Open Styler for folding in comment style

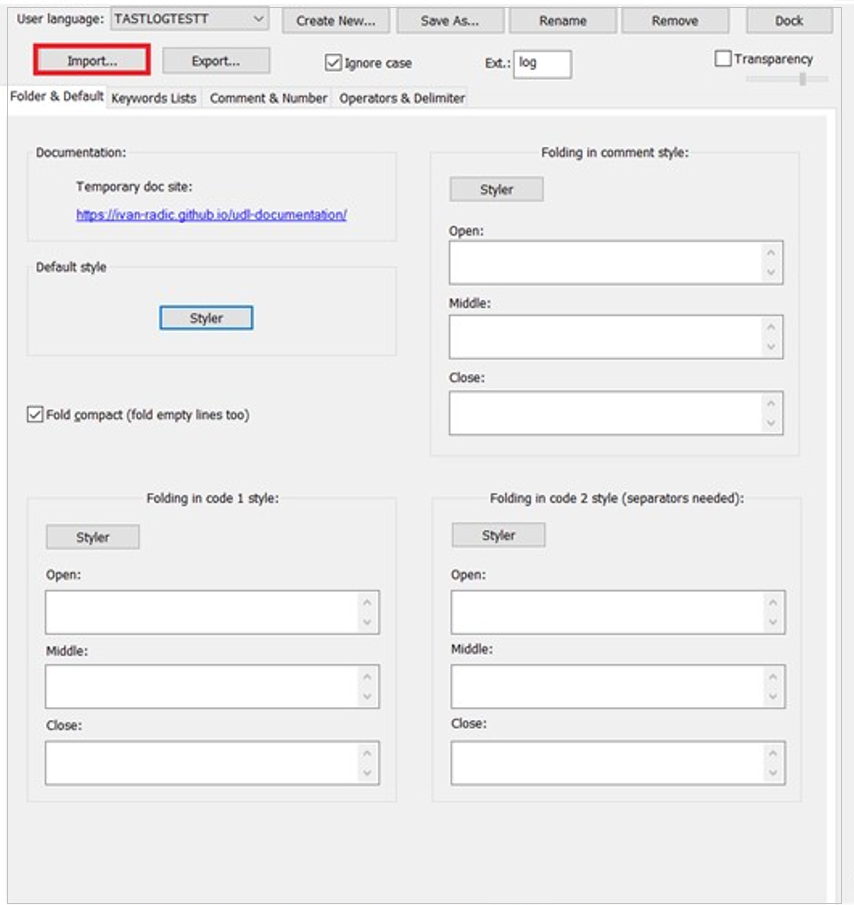coord(496,189)
